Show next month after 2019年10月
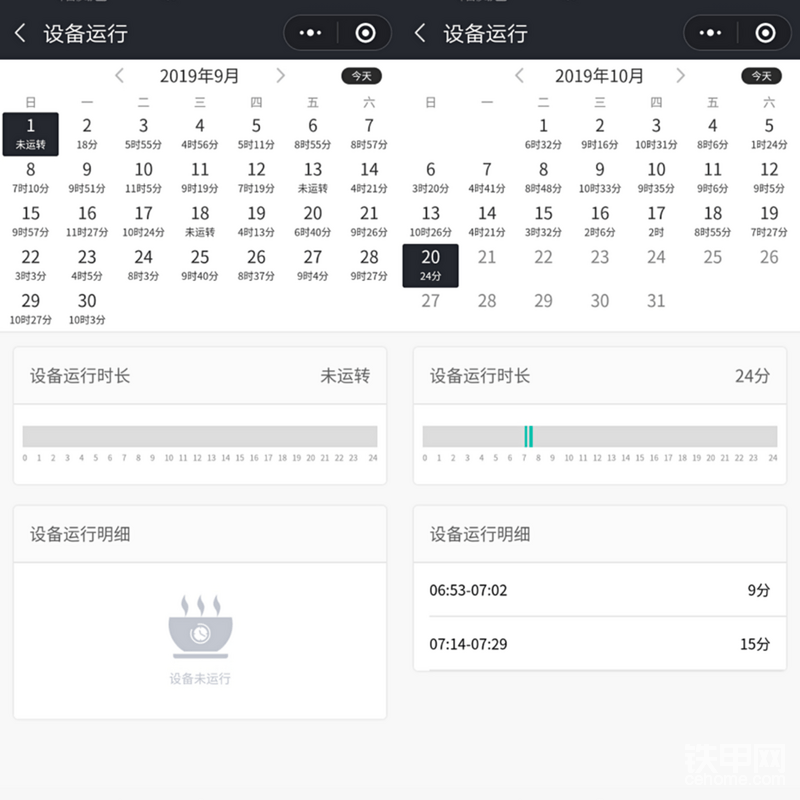 coord(680,76)
